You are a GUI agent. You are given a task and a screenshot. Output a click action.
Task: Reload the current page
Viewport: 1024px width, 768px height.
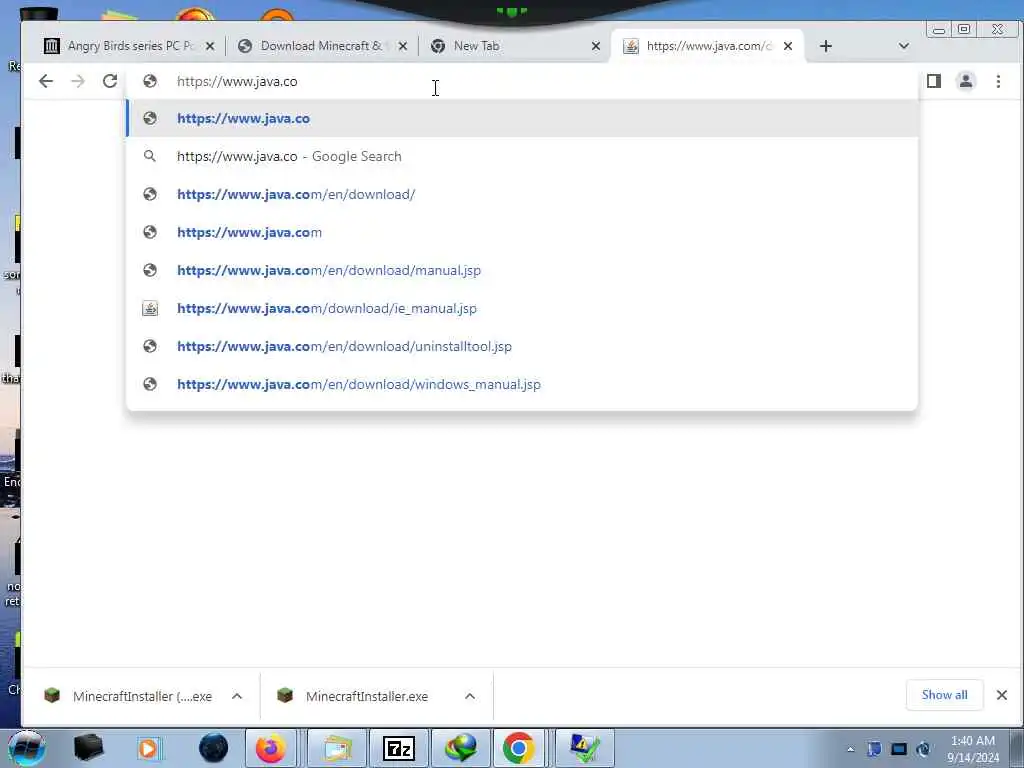coord(110,81)
